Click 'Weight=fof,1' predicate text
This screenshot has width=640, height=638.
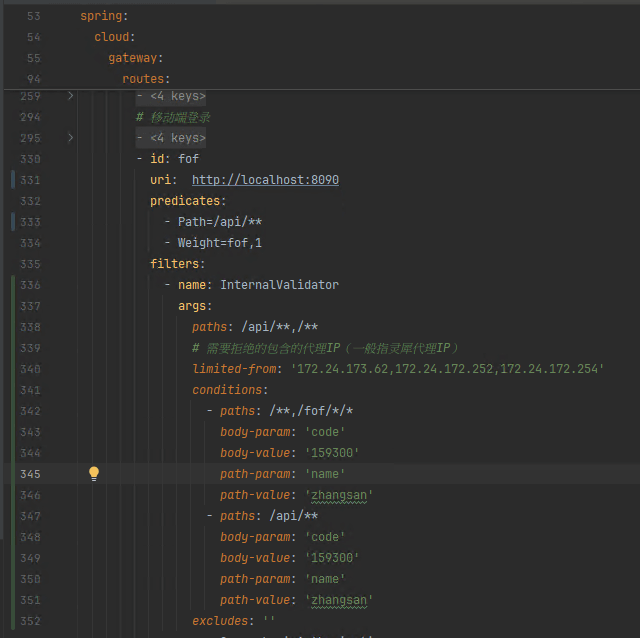(220, 243)
